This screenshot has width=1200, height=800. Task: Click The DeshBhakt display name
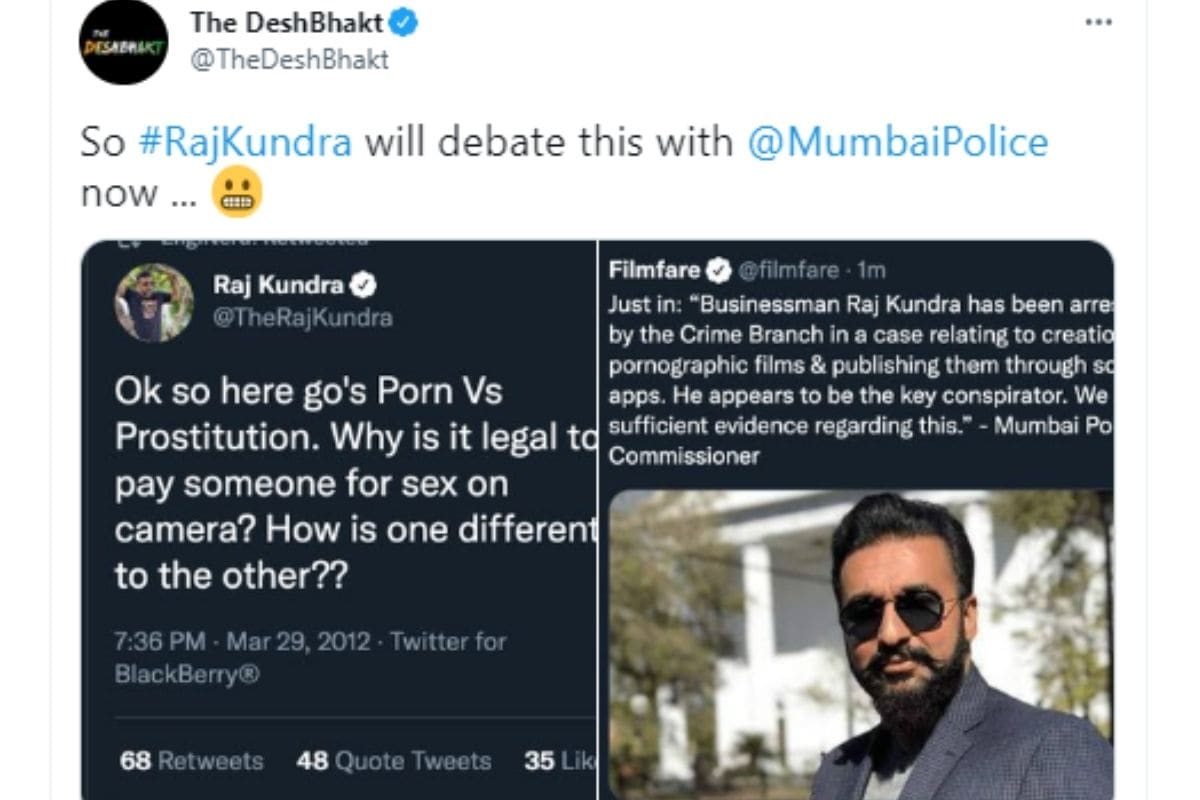[x=286, y=22]
